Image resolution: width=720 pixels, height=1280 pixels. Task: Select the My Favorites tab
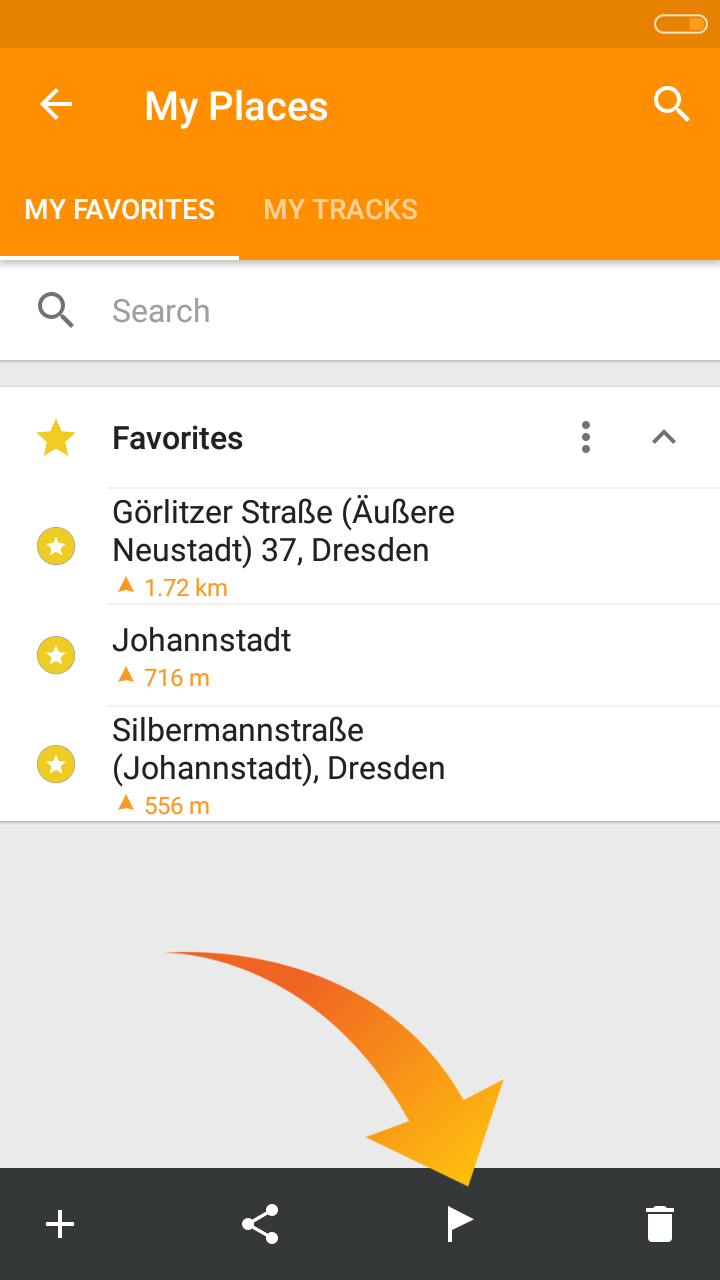120,210
